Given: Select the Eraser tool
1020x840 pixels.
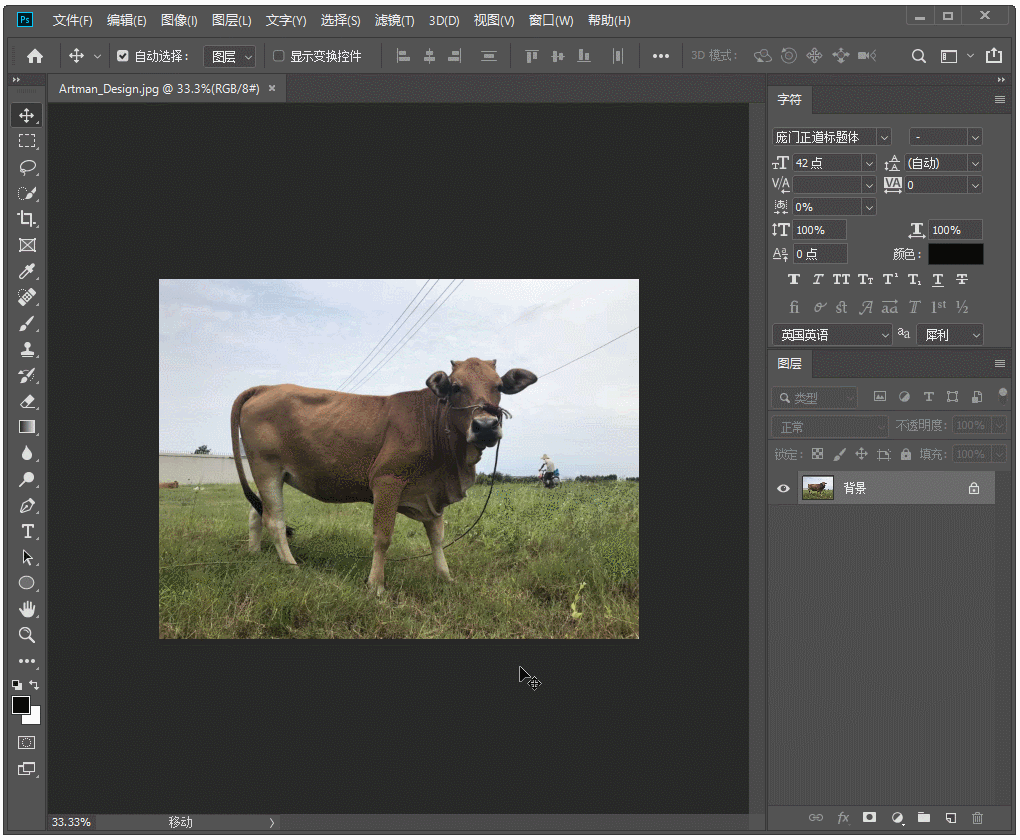Looking at the screenshot, I should click(x=27, y=401).
